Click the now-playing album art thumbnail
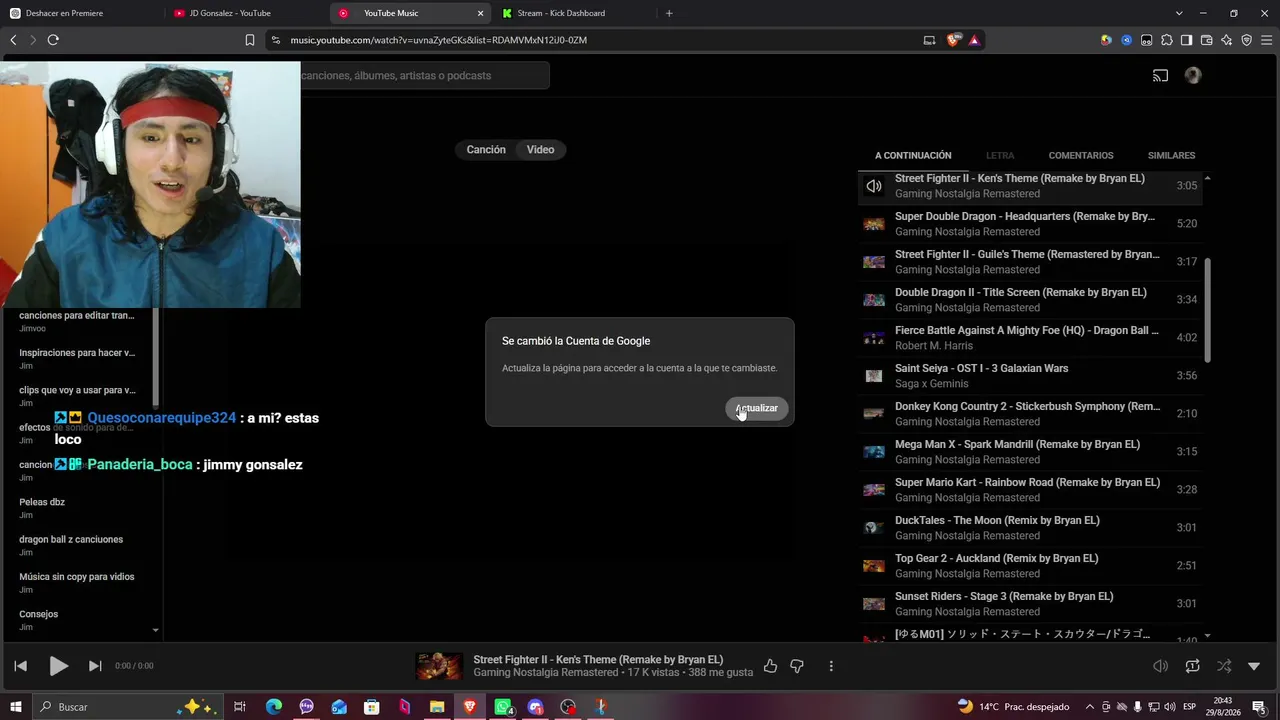Screen dimensions: 1280x720 click(x=439, y=666)
